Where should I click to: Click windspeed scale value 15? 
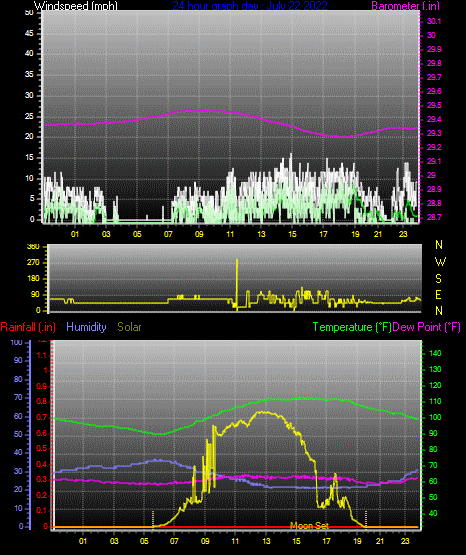(x=29, y=158)
